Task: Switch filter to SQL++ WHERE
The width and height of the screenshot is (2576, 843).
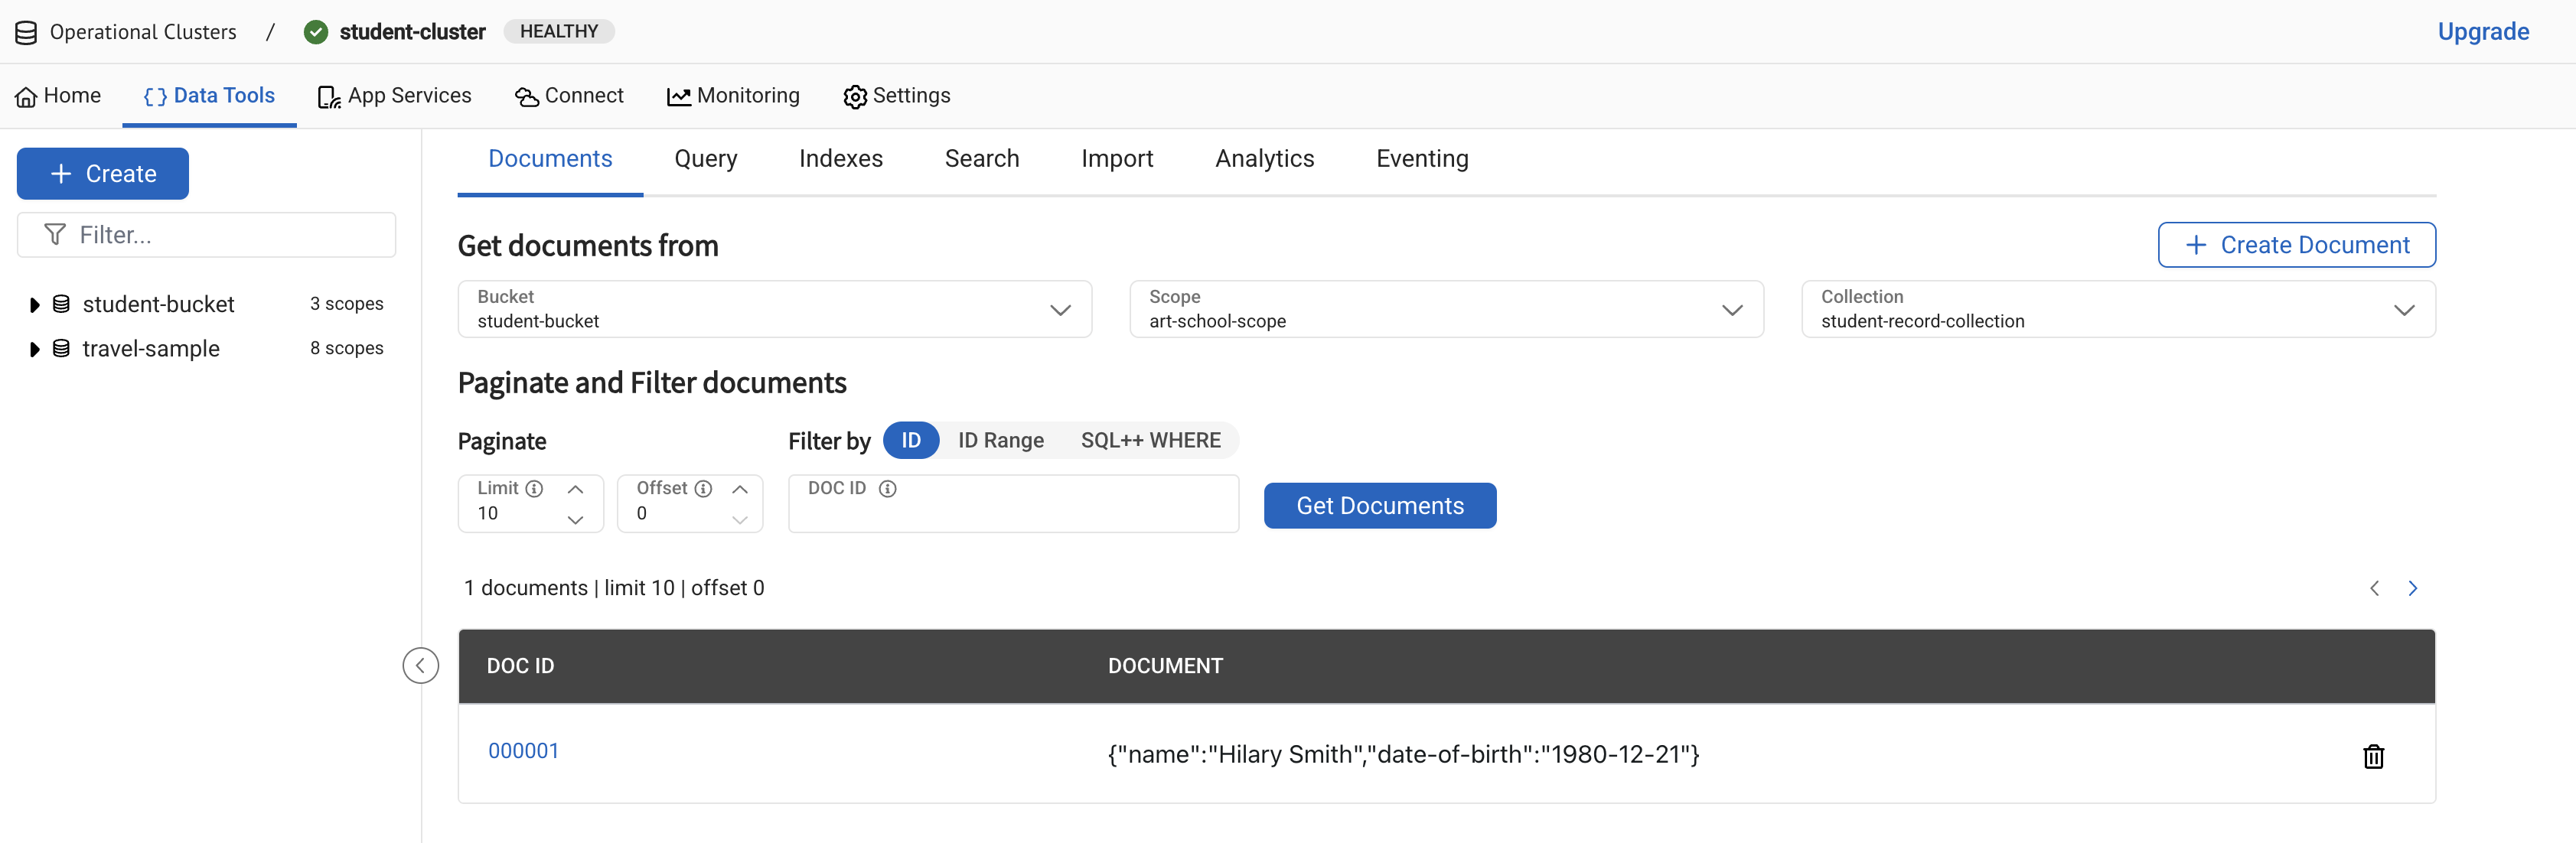Action: (1150, 440)
